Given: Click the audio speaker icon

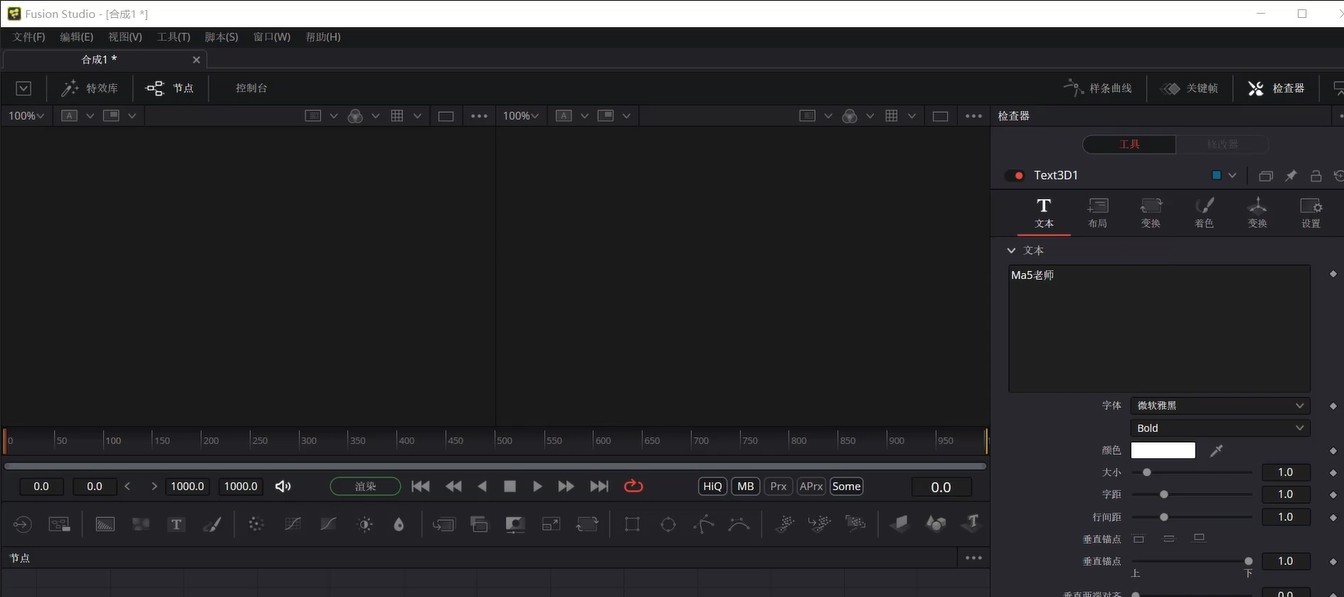Looking at the screenshot, I should (283, 486).
